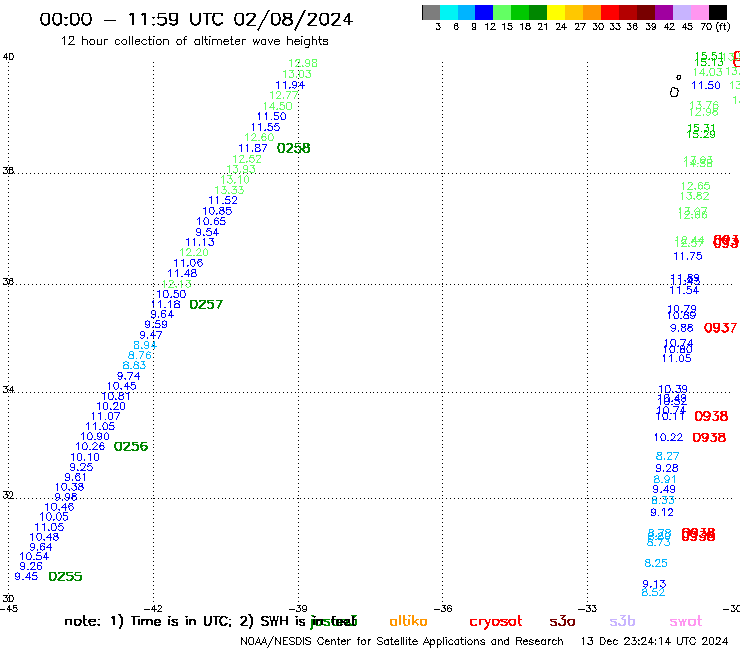Select the 10.54 wave height reading
Viewport: 740px width, 650px height.
point(34,557)
